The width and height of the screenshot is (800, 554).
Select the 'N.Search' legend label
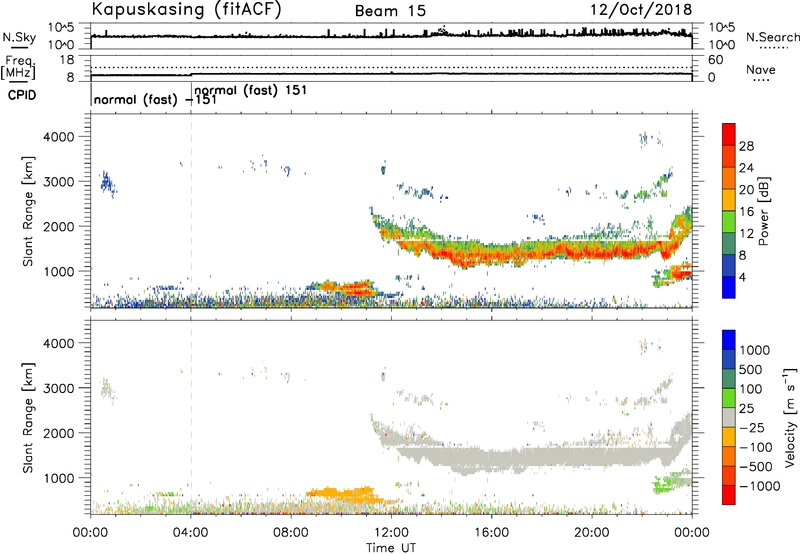coord(772,37)
